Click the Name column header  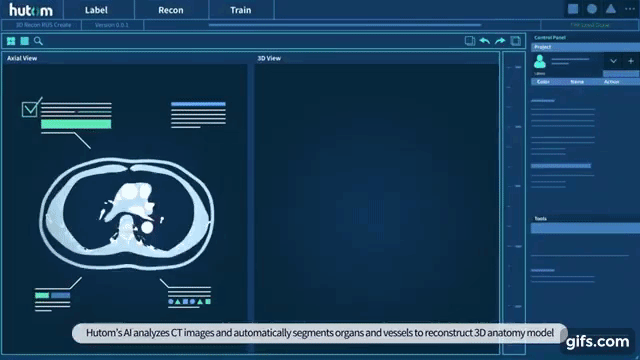point(577,82)
